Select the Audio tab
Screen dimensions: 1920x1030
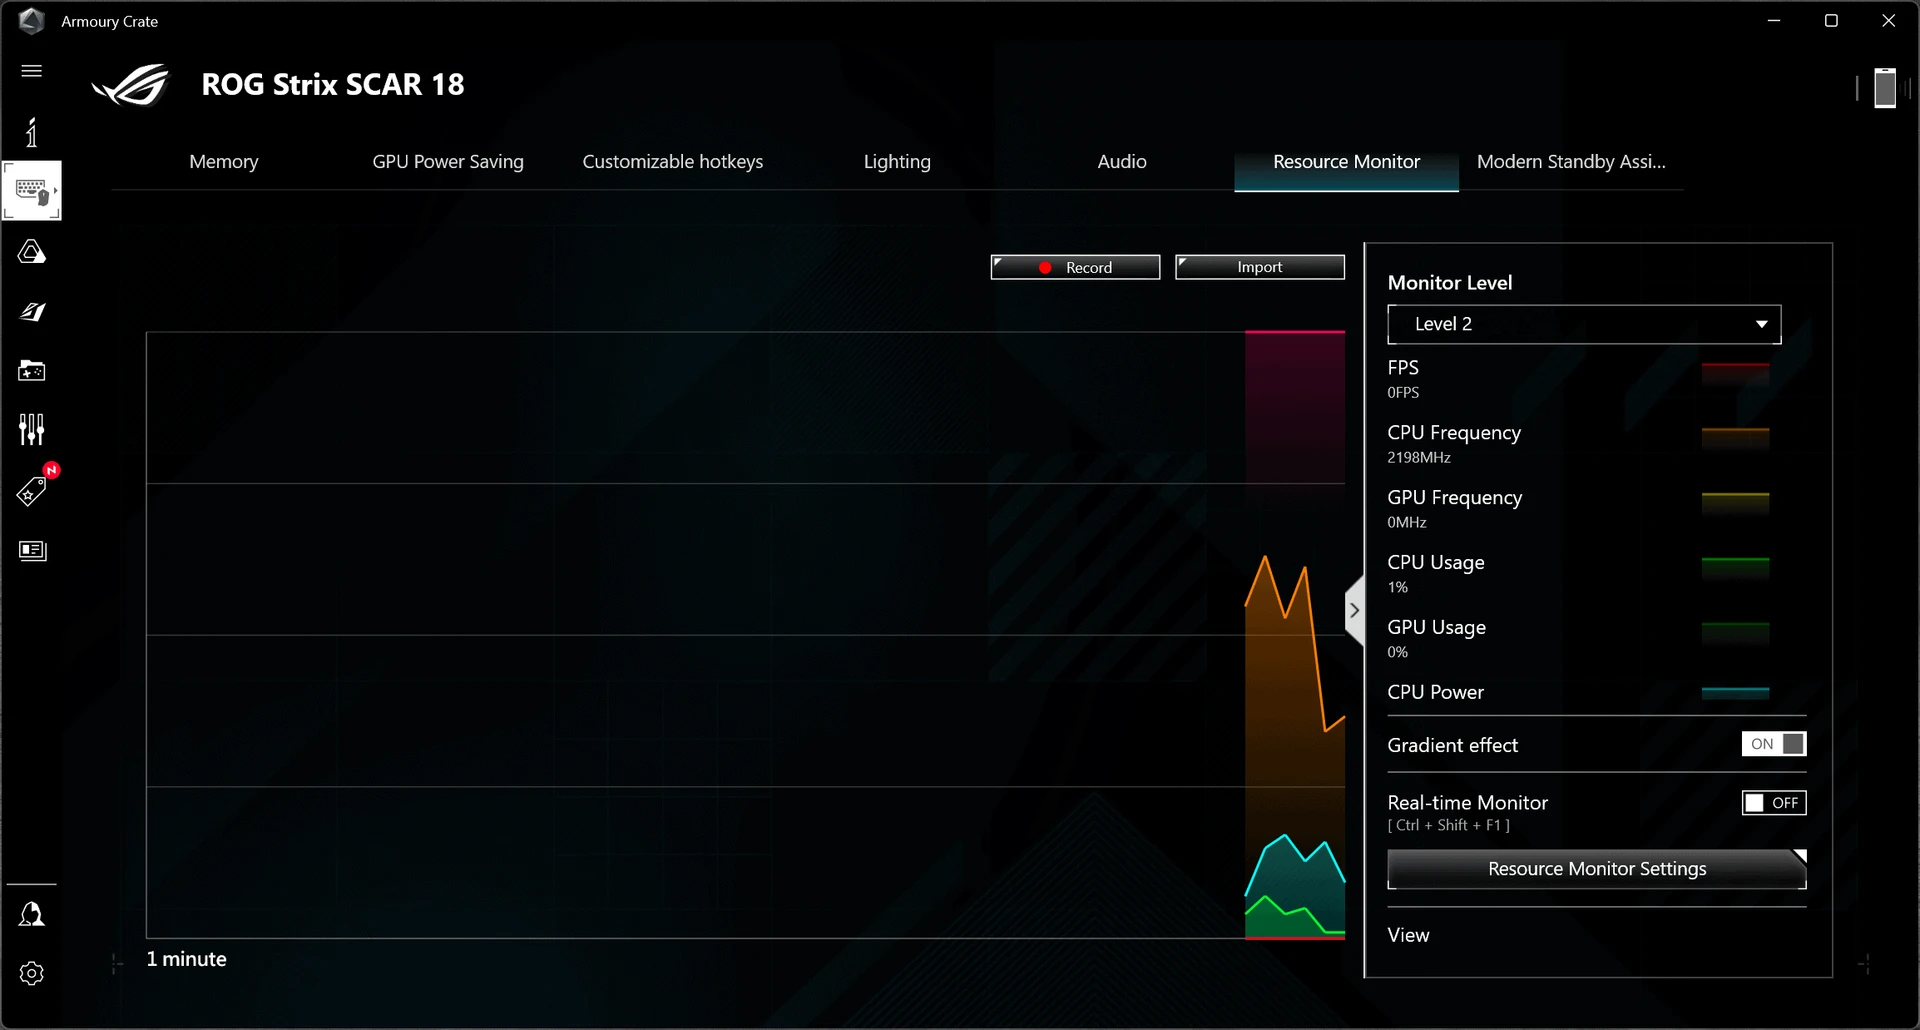point(1122,161)
